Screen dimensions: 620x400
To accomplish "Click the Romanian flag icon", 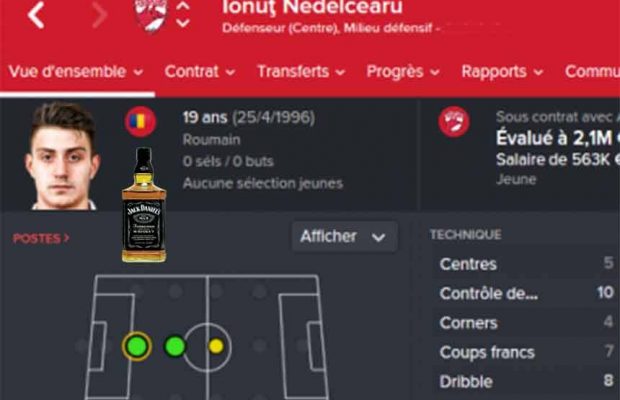I will (x=140, y=121).
